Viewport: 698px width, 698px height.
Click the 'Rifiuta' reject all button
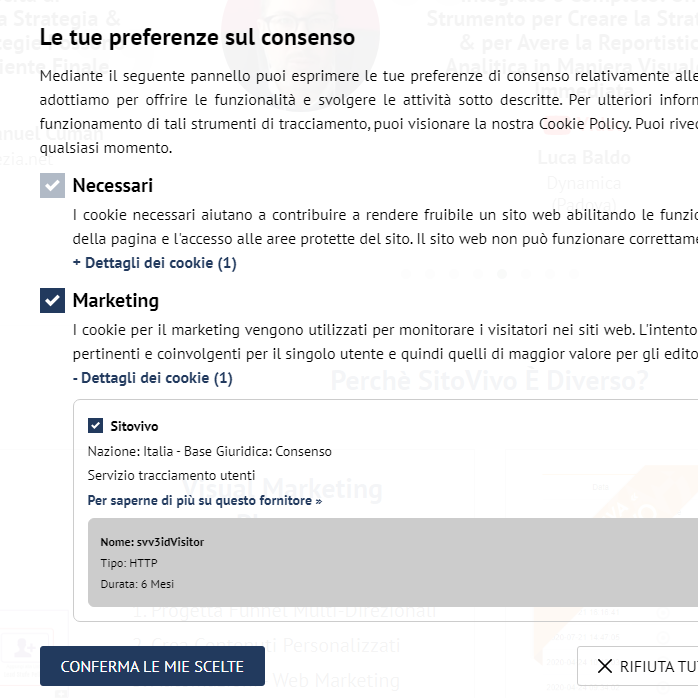click(638, 666)
